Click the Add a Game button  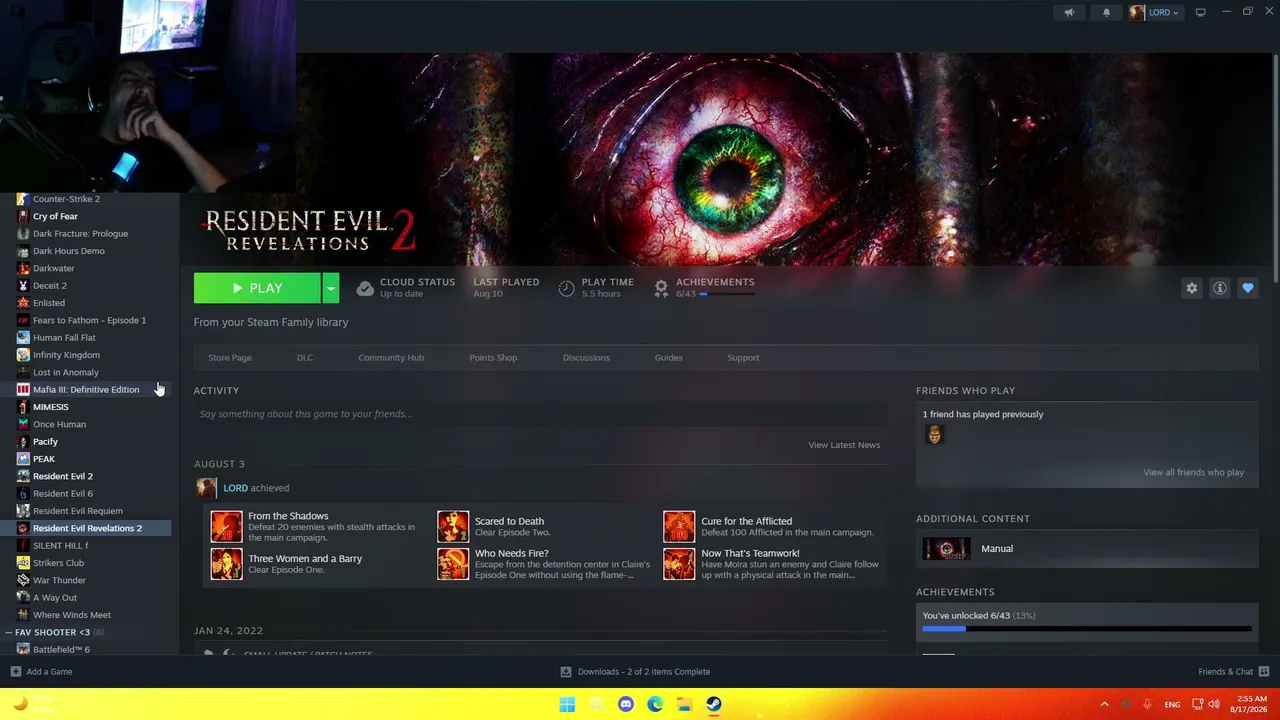(x=41, y=672)
